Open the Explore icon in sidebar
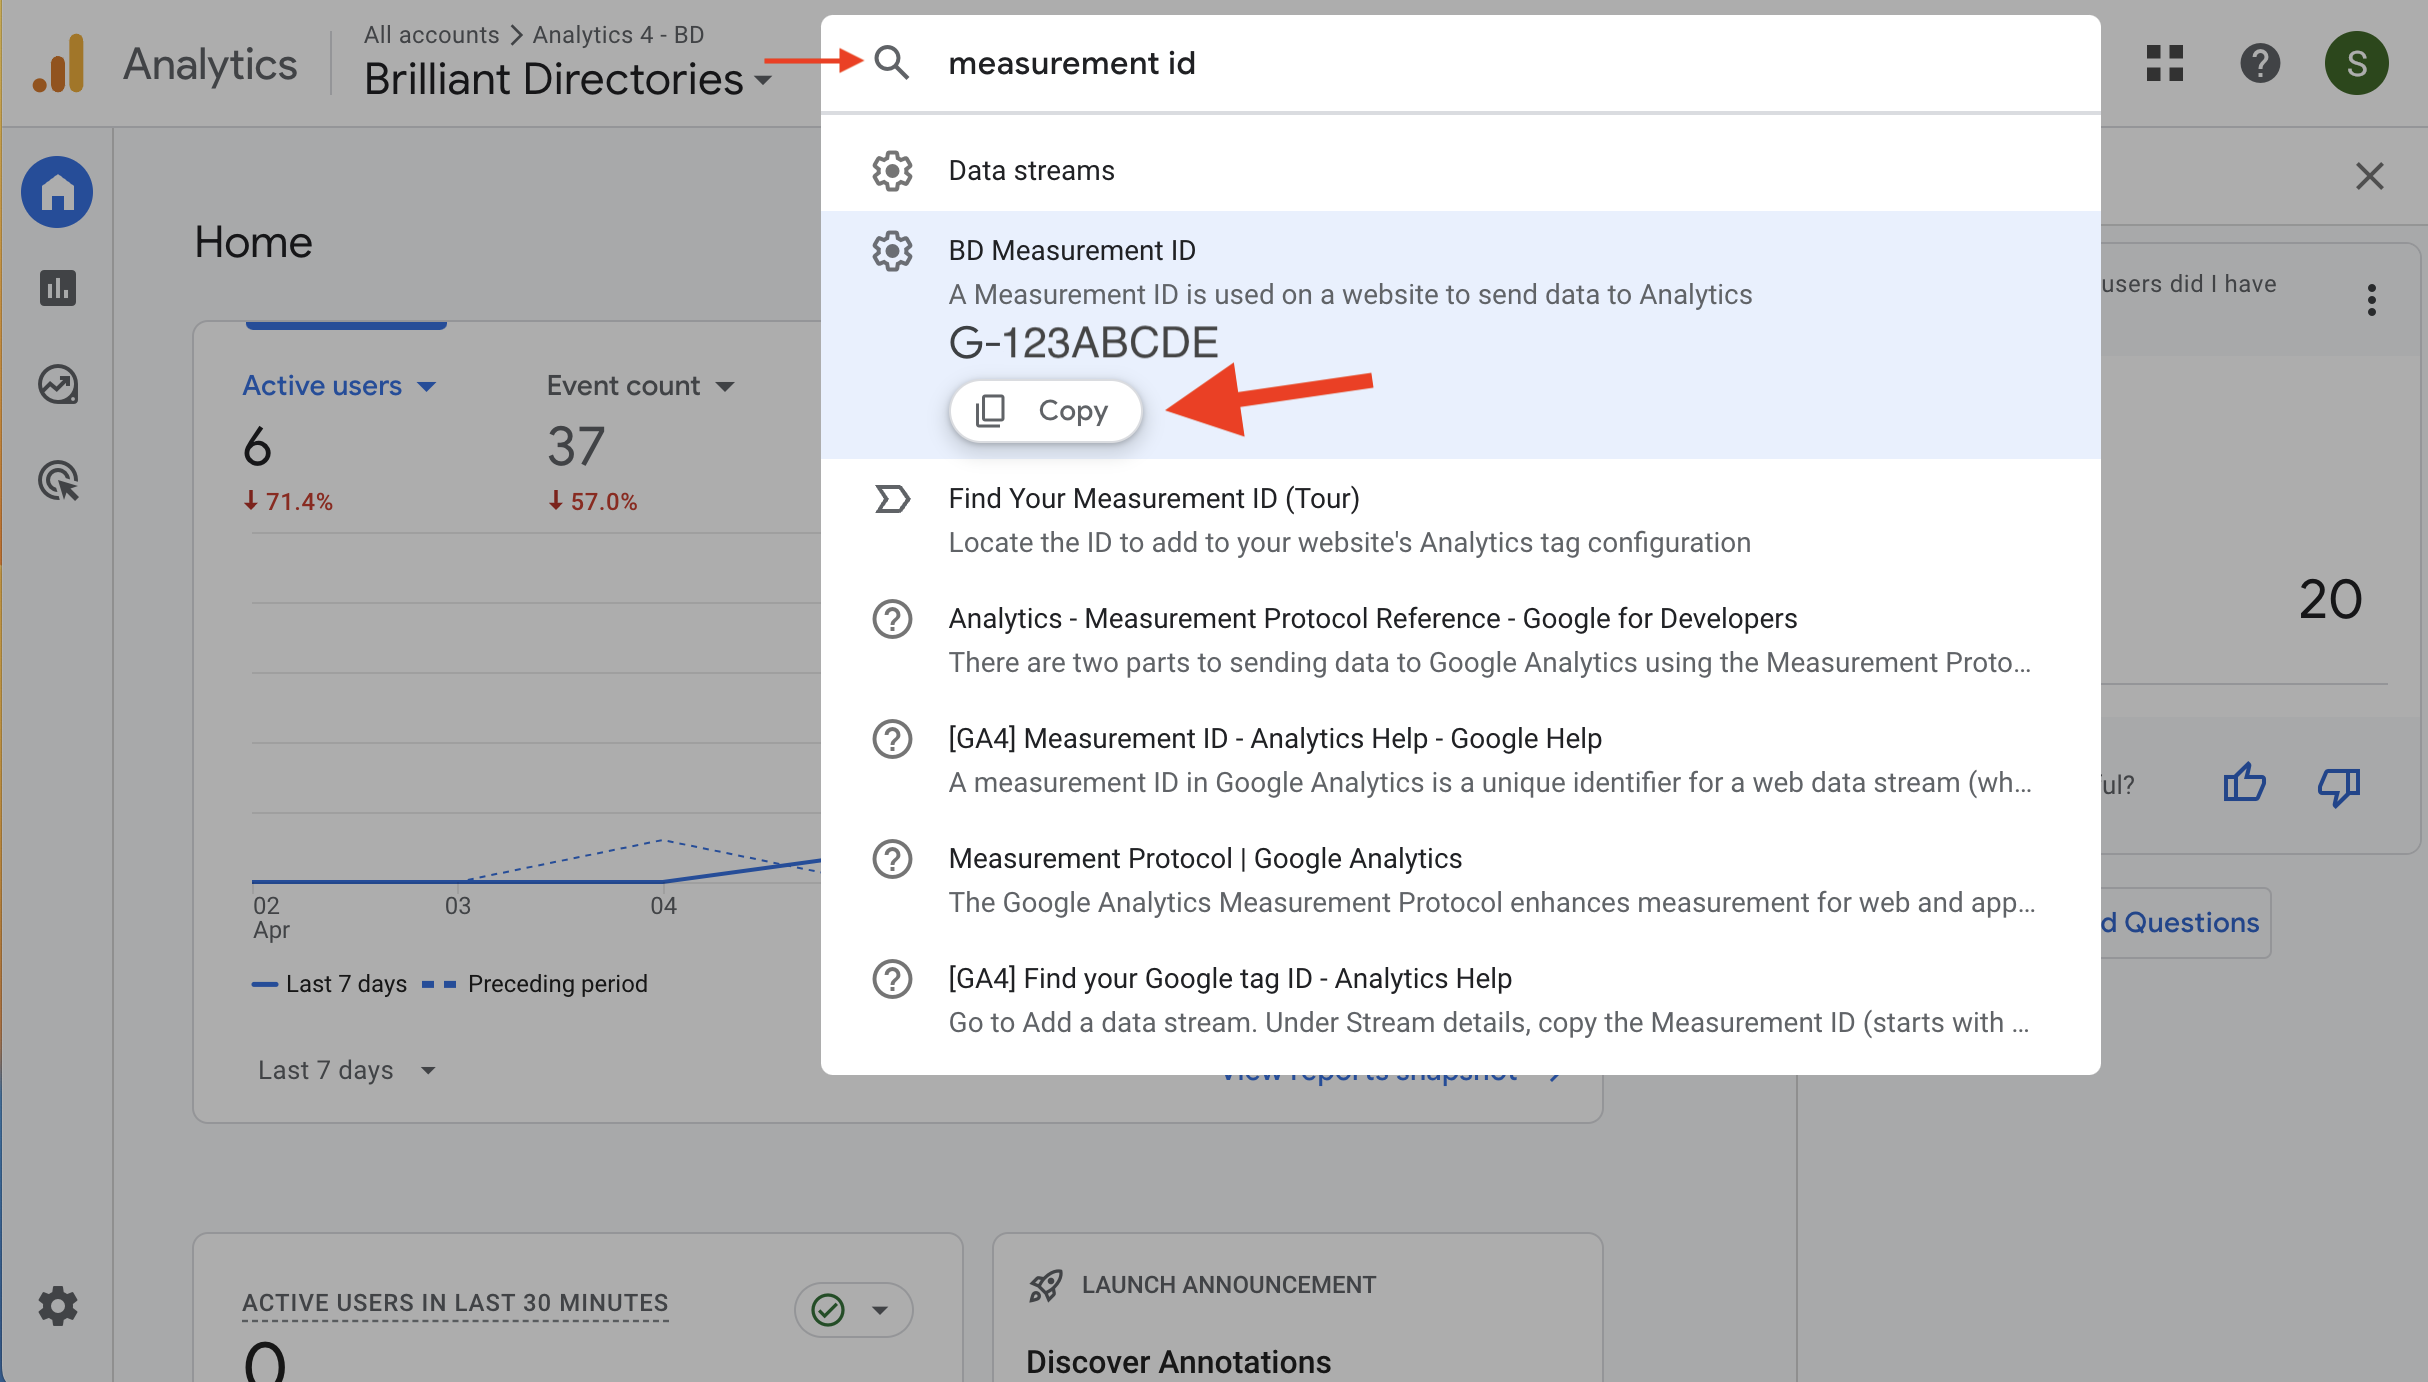The height and width of the screenshot is (1382, 2428). coord(57,384)
